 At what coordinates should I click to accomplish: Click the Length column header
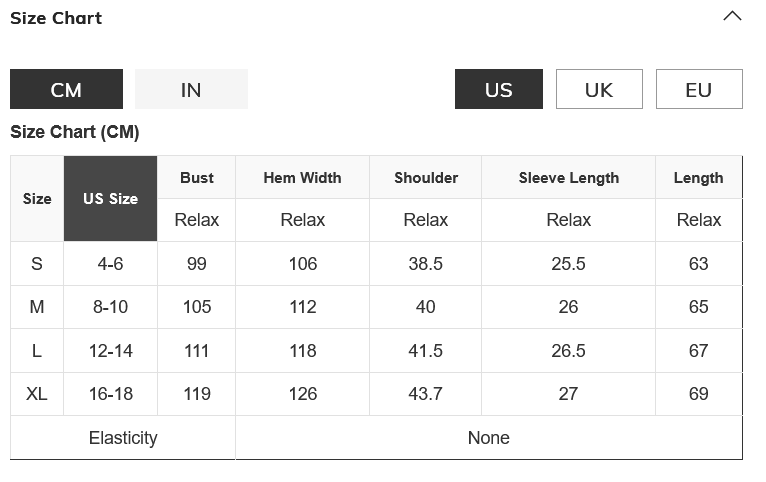point(698,178)
